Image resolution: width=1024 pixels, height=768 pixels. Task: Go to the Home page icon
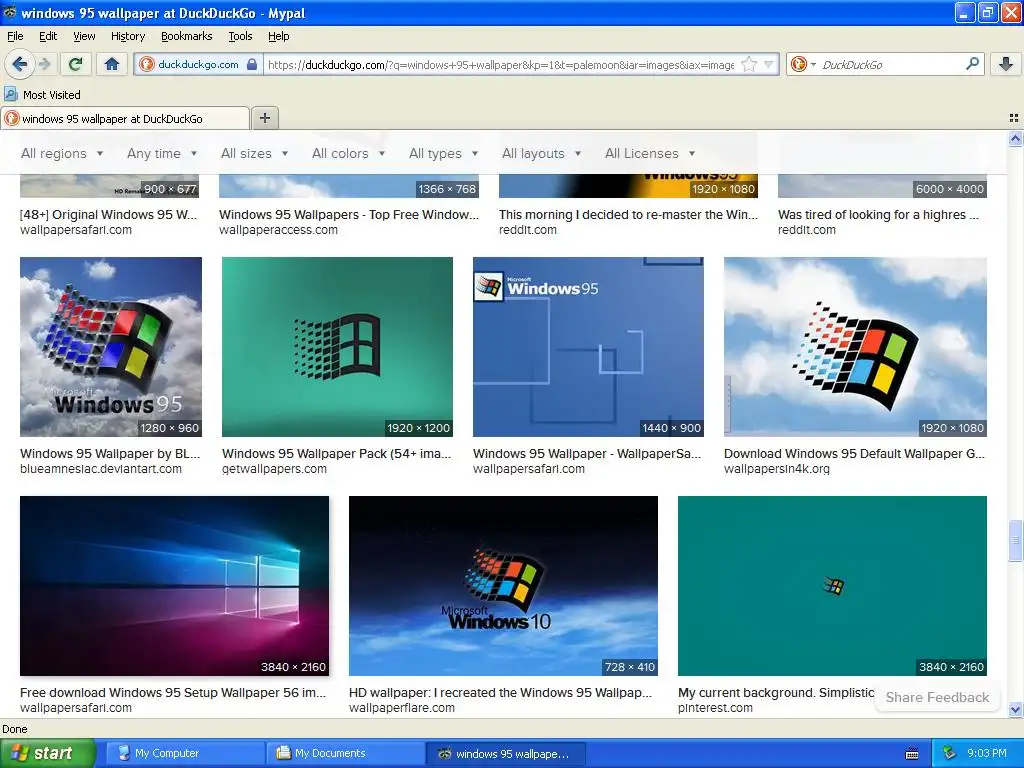[112, 64]
